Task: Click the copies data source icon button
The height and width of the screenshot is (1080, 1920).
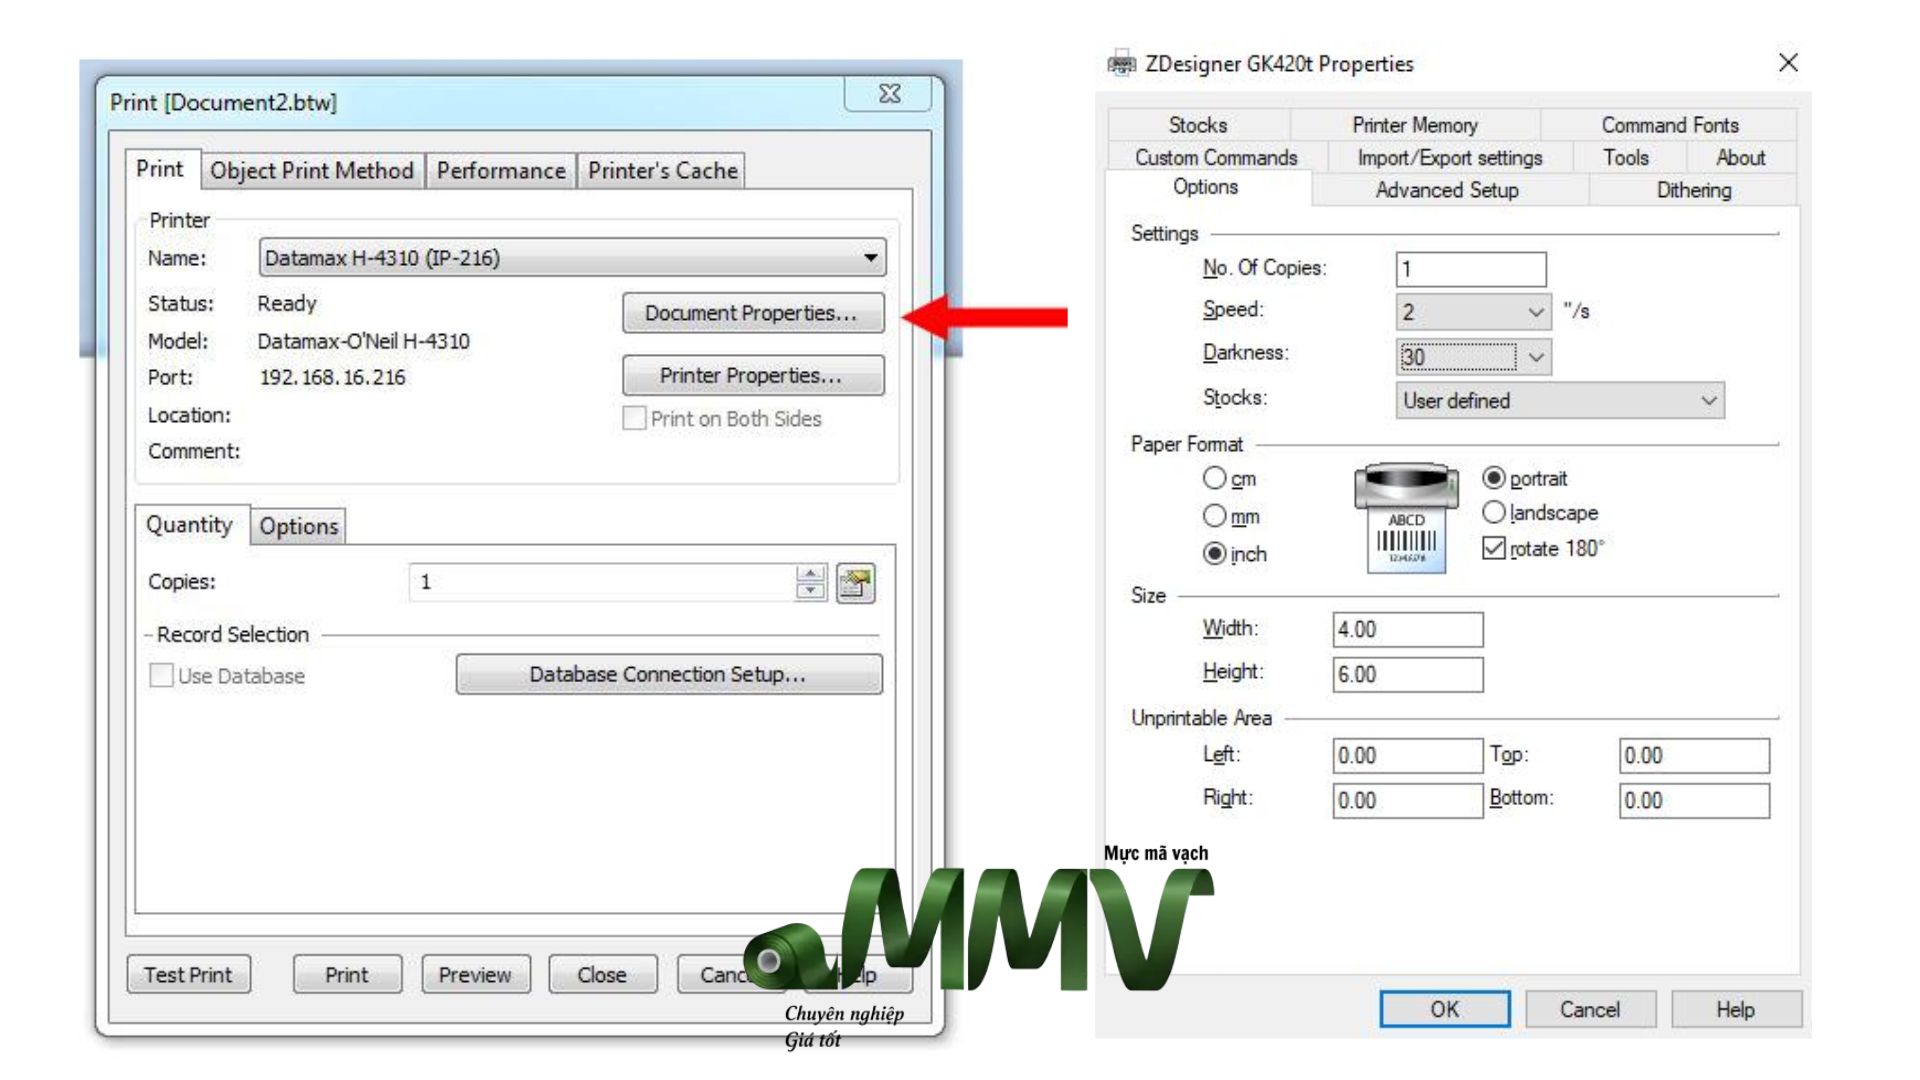Action: (855, 583)
